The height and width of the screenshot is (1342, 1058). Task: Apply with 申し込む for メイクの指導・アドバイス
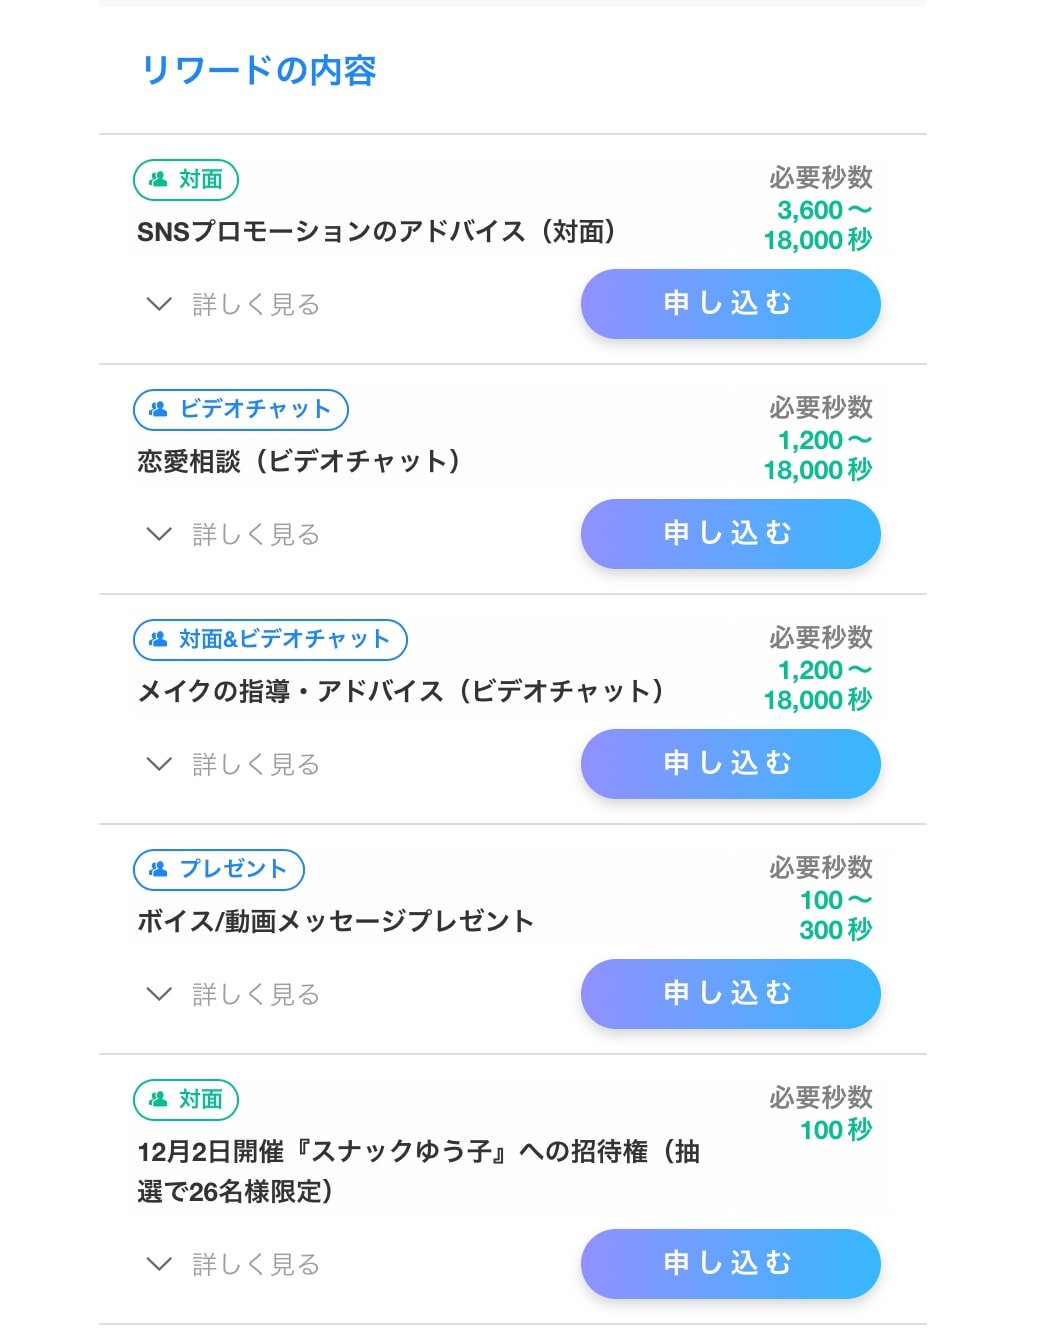coord(731,764)
